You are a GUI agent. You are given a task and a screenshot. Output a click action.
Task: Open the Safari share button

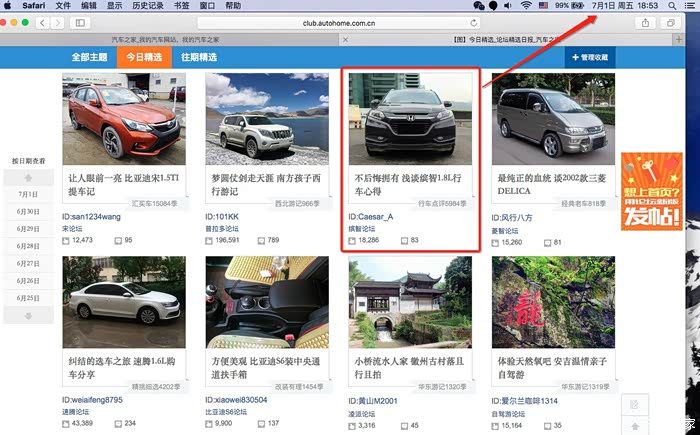tap(646, 23)
